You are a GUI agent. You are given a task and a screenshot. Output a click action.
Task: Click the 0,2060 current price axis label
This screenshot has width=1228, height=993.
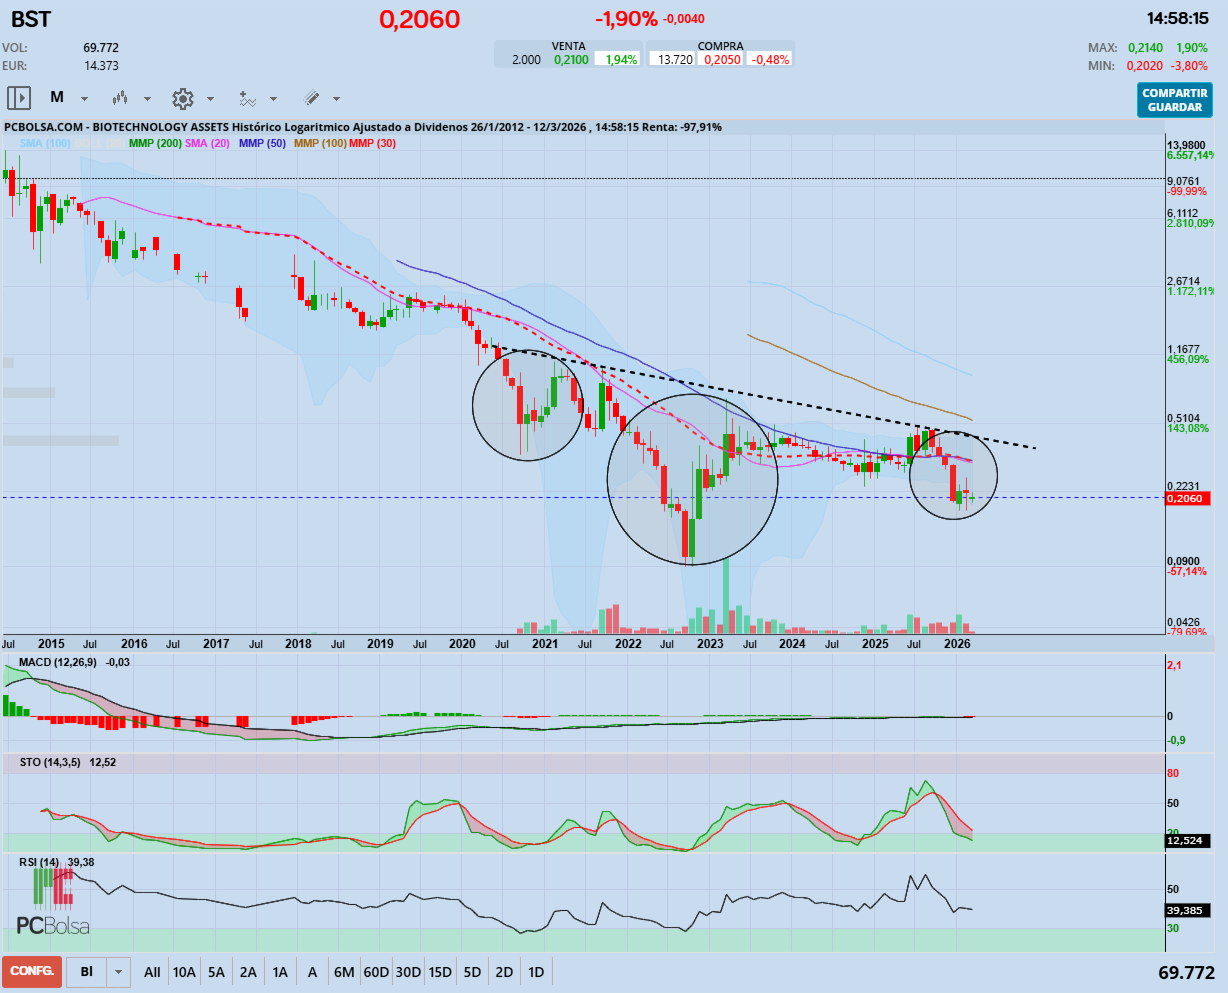(x=1185, y=498)
